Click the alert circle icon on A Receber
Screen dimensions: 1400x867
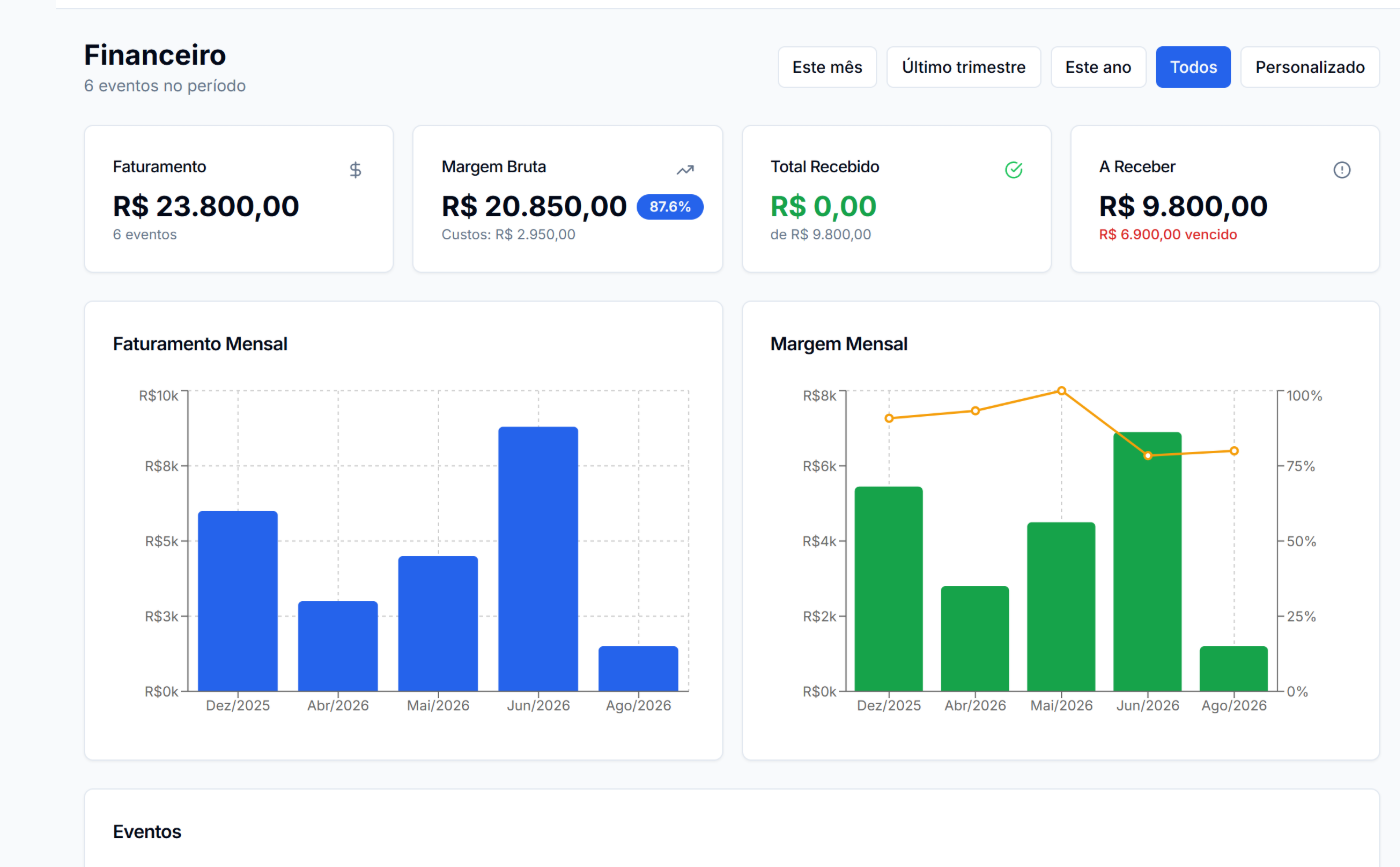click(x=1342, y=170)
